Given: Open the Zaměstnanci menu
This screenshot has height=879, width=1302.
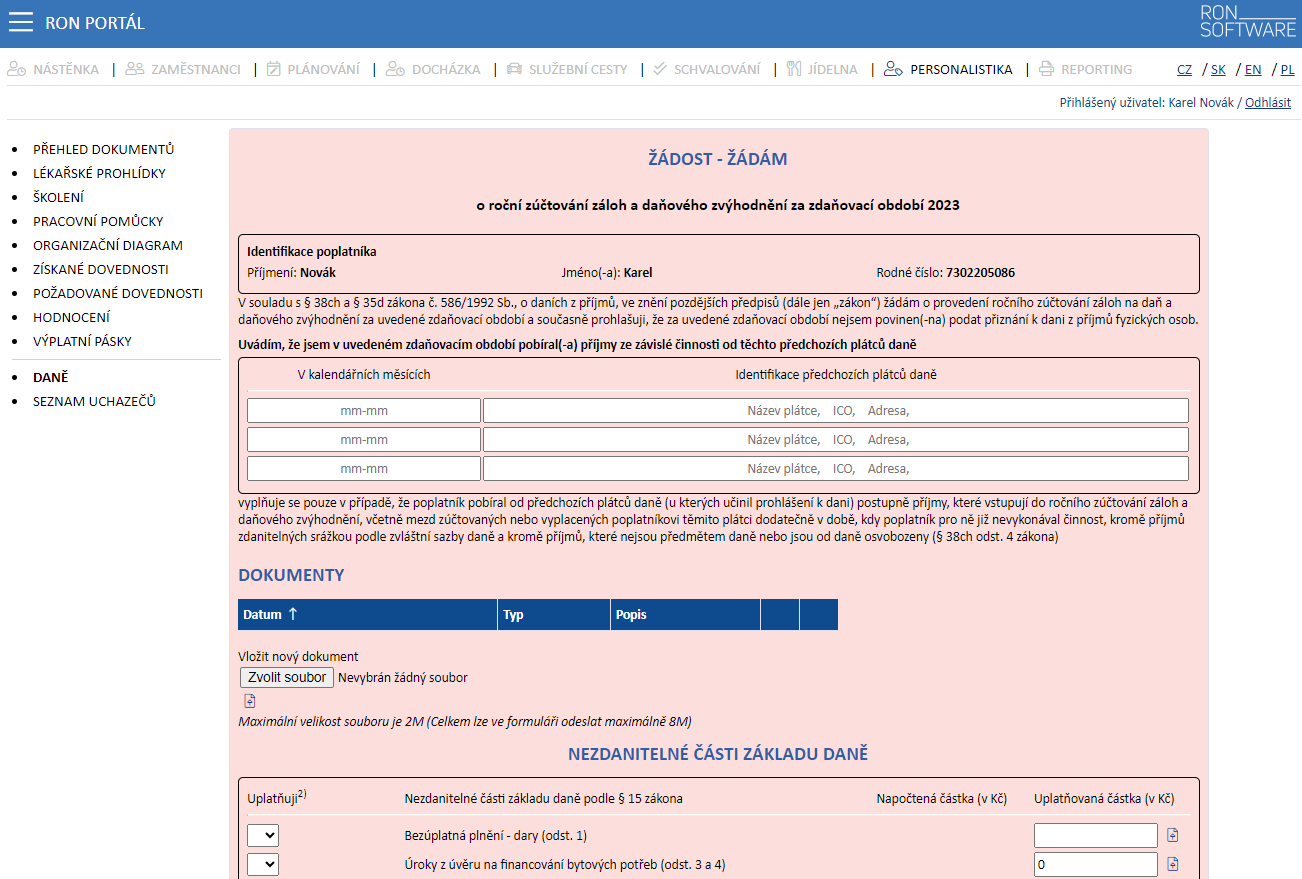Looking at the screenshot, I should 196,69.
